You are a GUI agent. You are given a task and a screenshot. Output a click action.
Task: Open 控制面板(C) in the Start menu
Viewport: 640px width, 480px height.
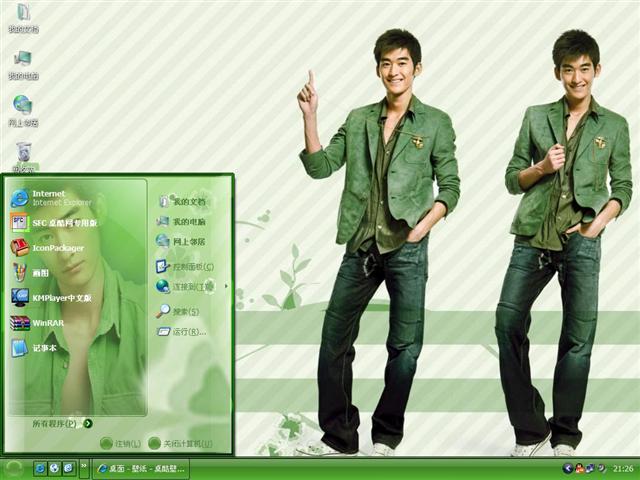pyautogui.click(x=185, y=267)
